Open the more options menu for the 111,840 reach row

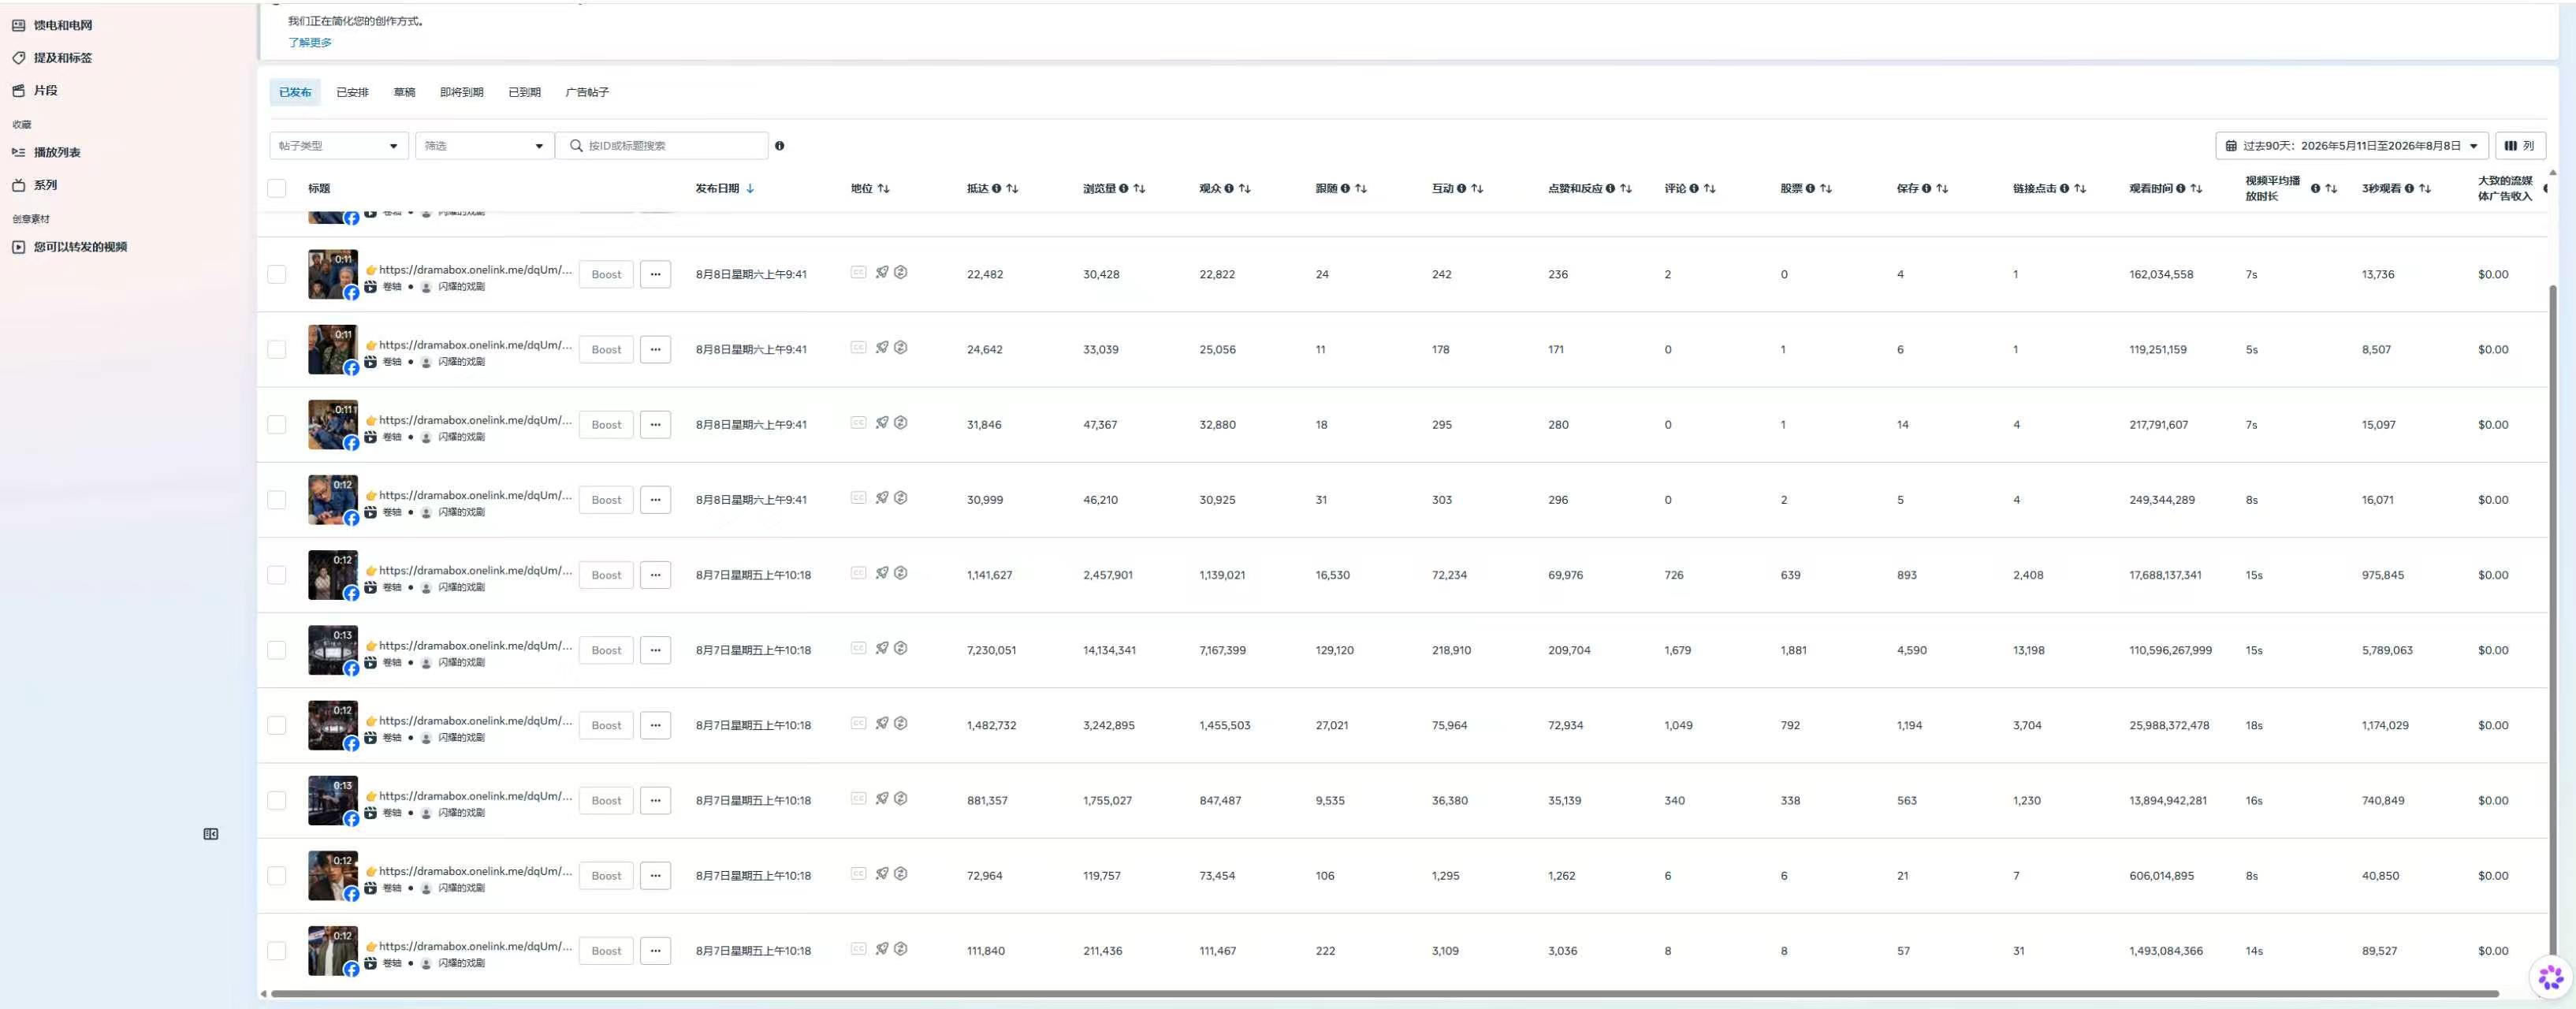[656, 950]
